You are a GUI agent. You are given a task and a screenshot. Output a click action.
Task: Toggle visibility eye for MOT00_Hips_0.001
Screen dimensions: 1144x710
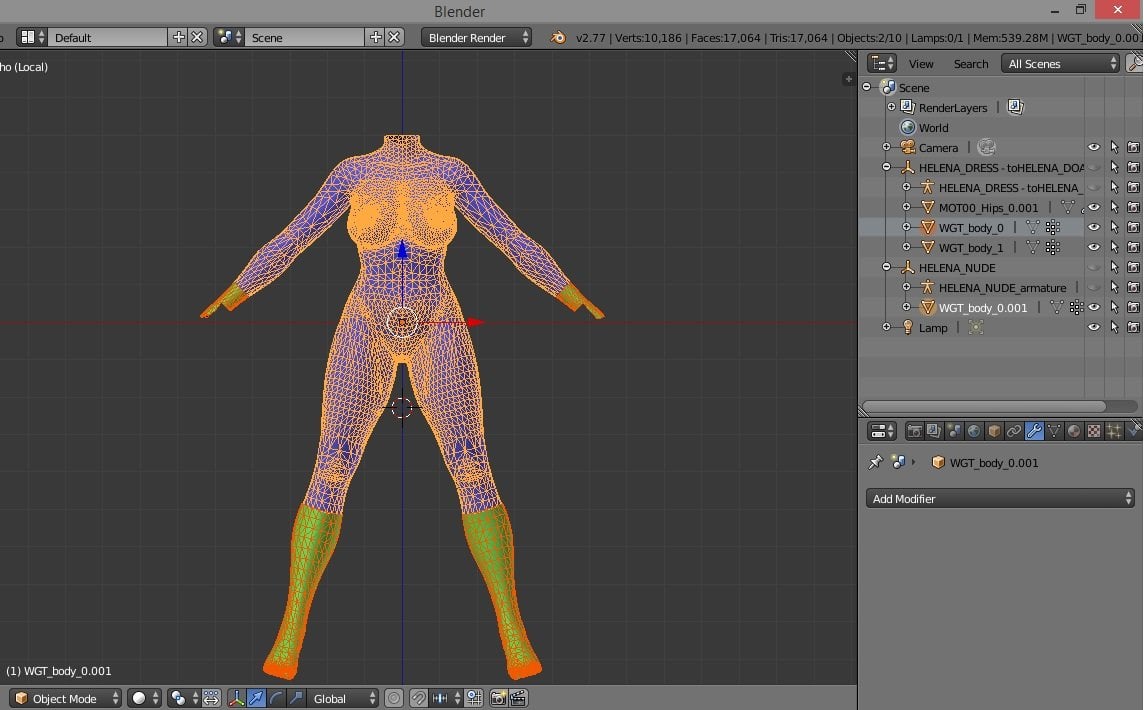point(1094,207)
